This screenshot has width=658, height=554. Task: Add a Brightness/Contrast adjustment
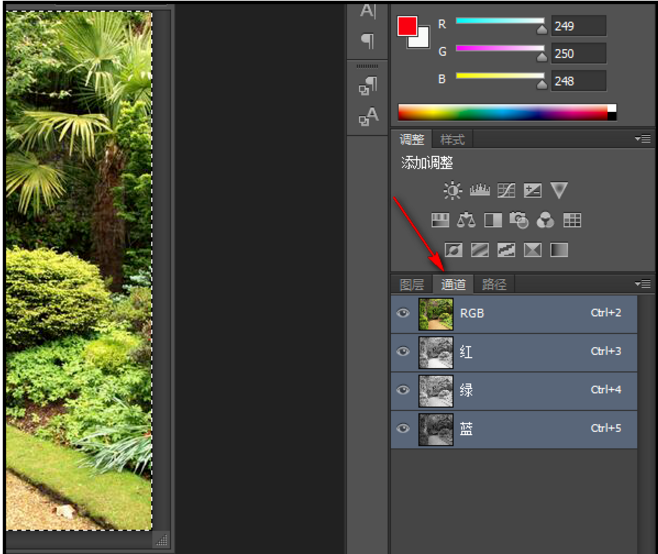pos(453,191)
